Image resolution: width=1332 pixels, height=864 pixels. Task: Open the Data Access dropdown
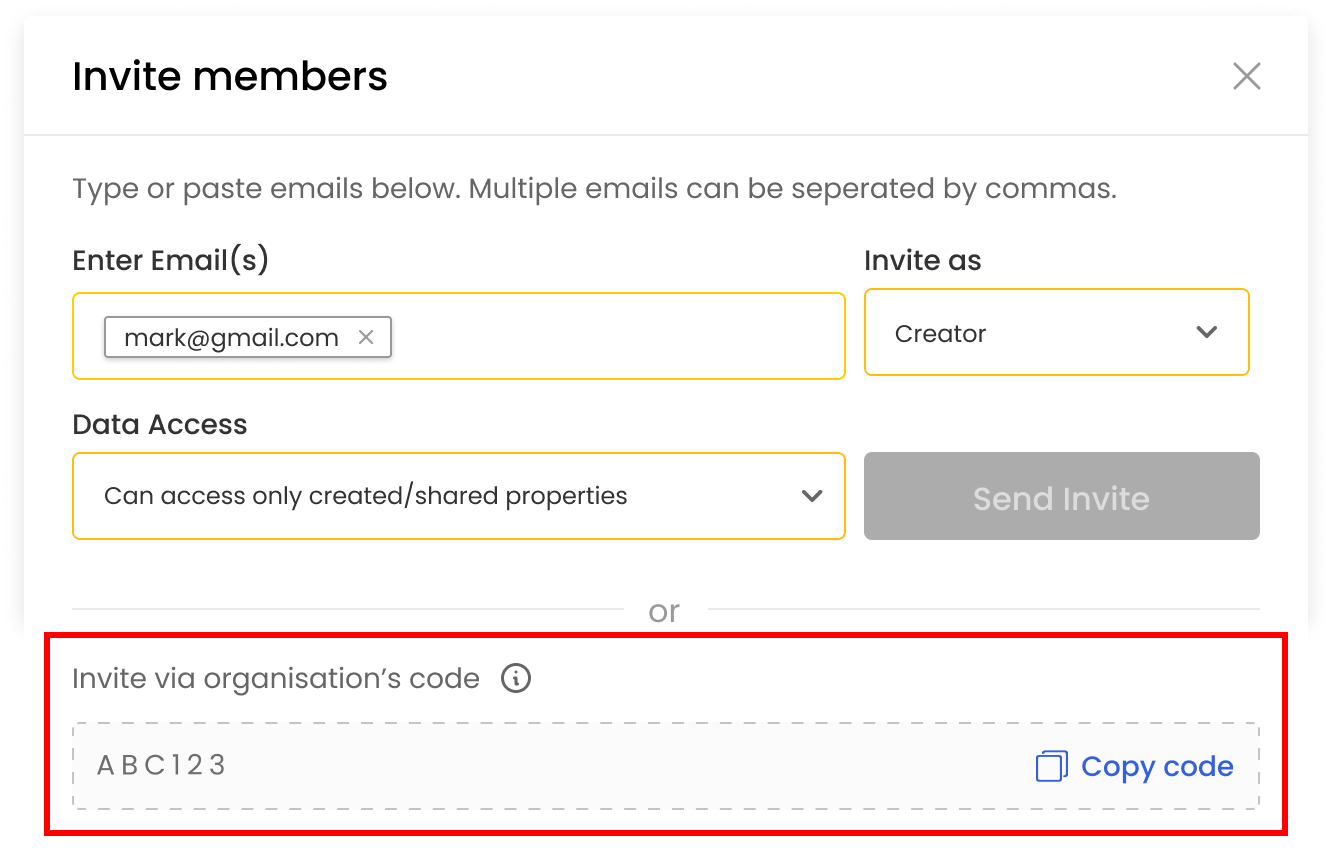[459, 496]
